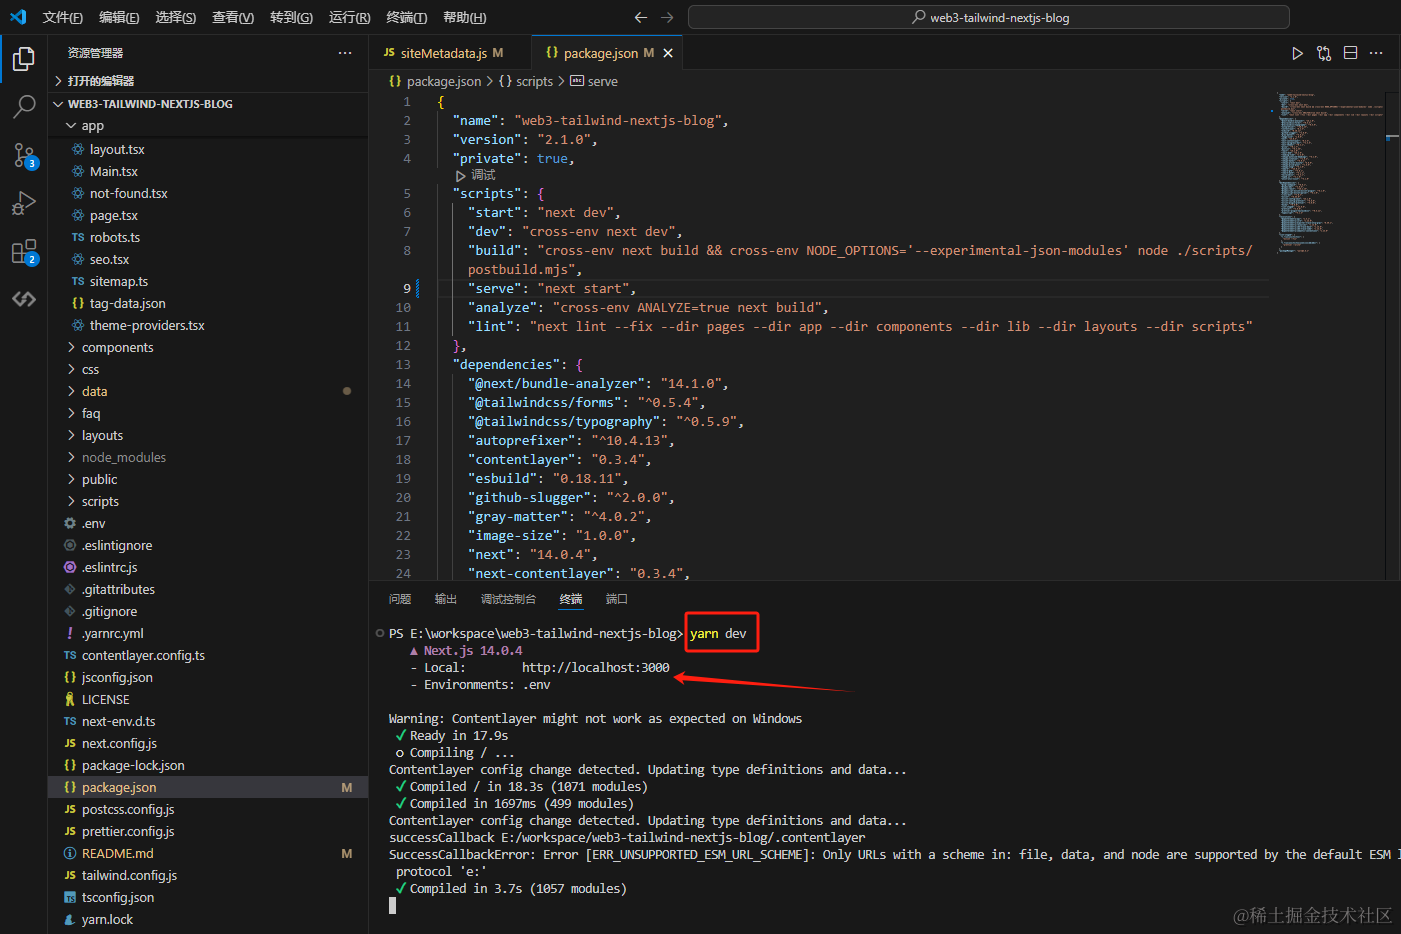Viewport: 1401px width, 934px height.
Task: Open next.config.js in the file tree
Action: coord(208,744)
